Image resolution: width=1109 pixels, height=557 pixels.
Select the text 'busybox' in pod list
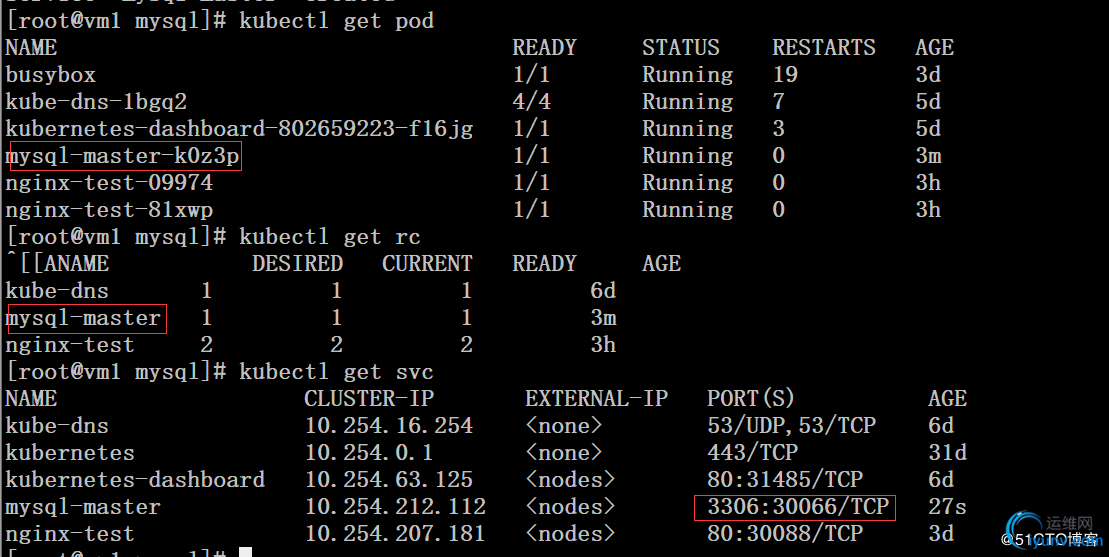pos(50,75)
